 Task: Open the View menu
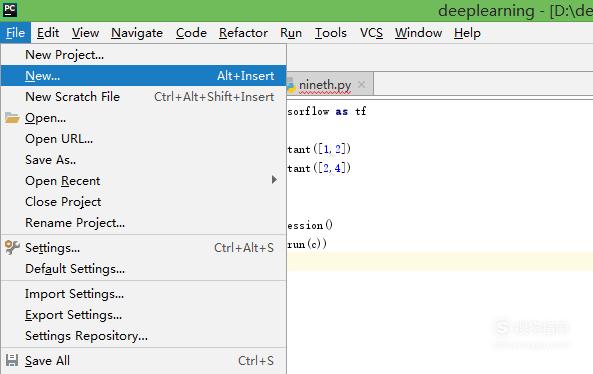click(85, 33)
